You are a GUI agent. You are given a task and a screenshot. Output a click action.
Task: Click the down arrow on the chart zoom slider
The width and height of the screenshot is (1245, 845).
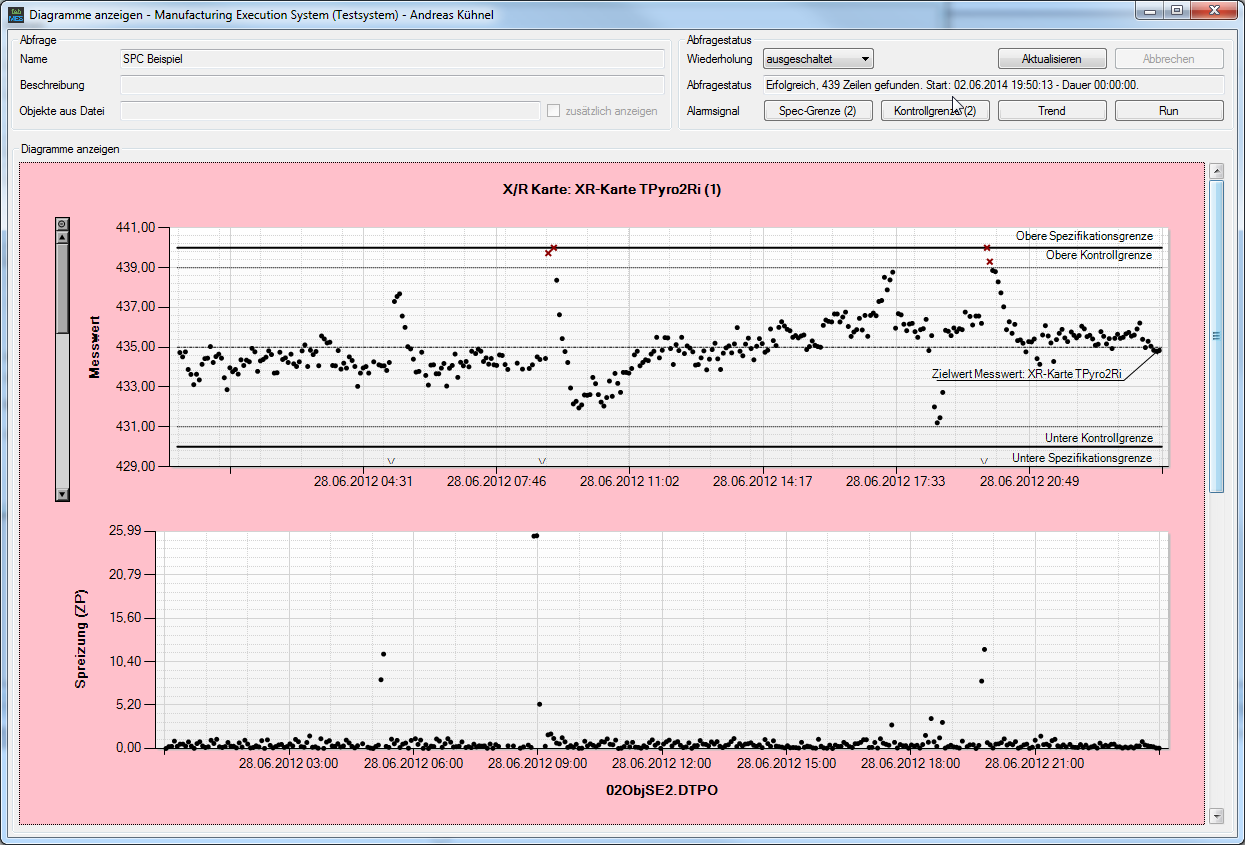pyautogui.click(x=62, y=493)
